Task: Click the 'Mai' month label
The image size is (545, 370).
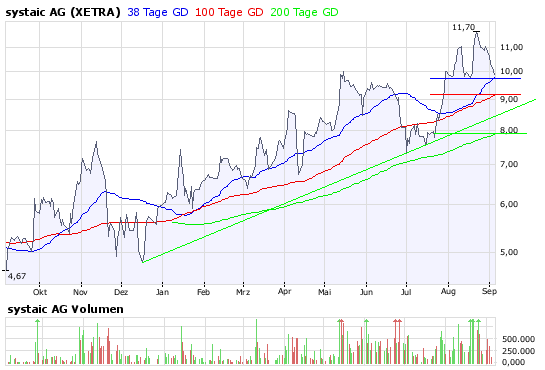Action: (324, 292)
